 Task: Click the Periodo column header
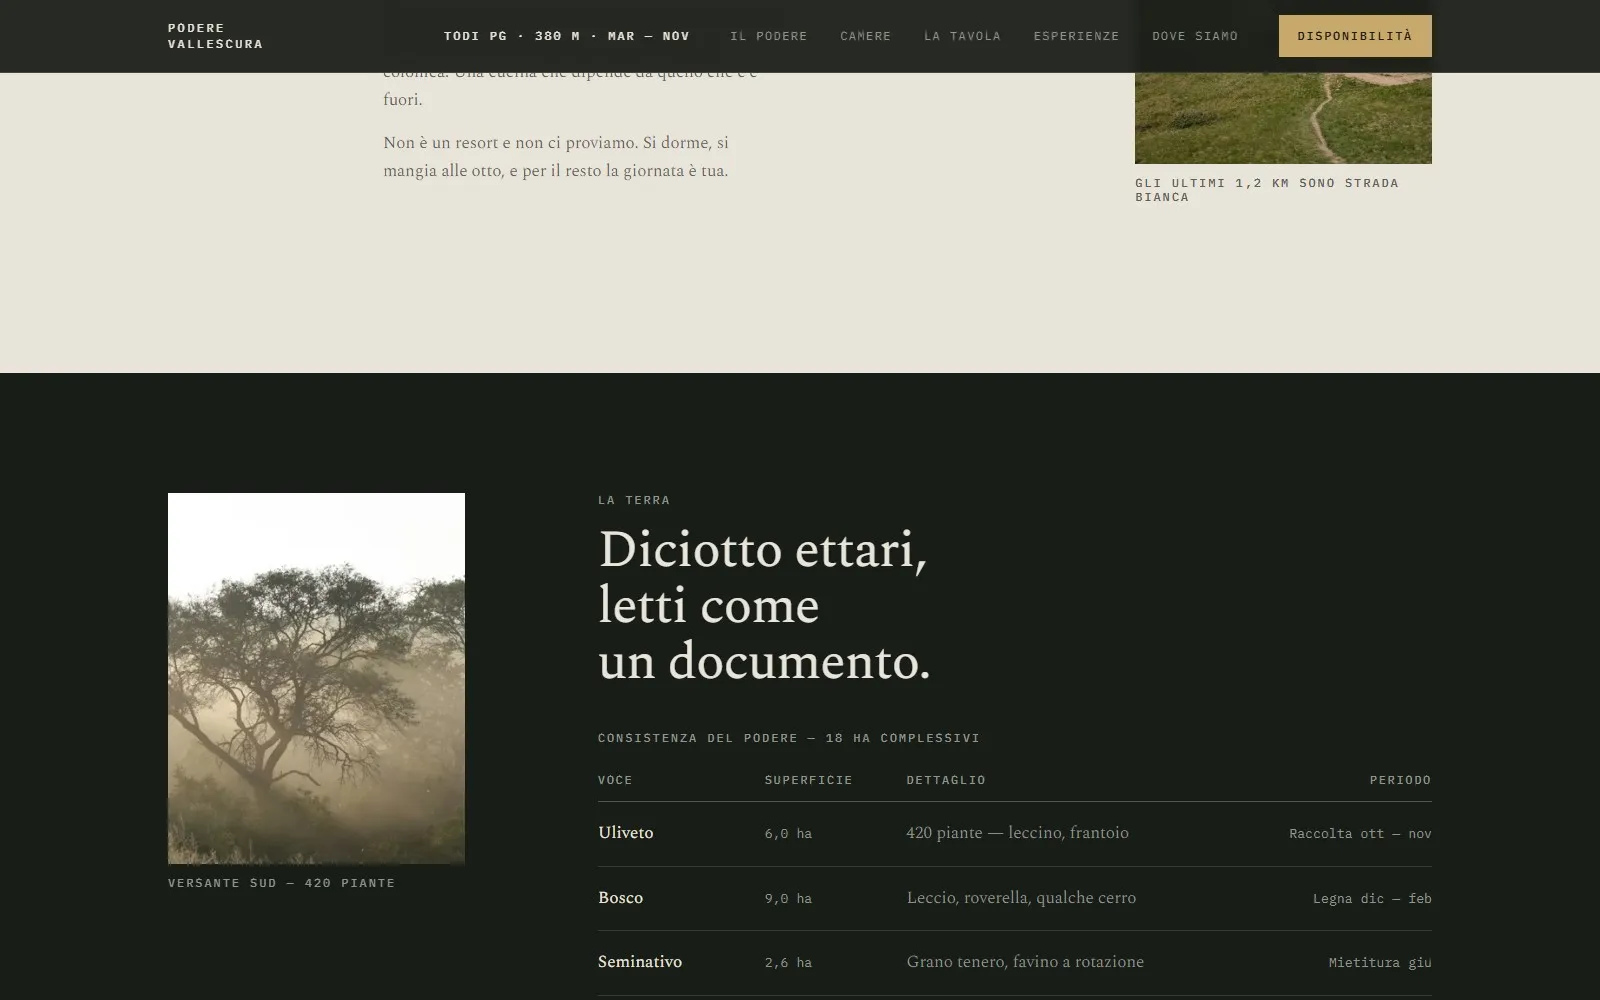[x=1400, y=780]
